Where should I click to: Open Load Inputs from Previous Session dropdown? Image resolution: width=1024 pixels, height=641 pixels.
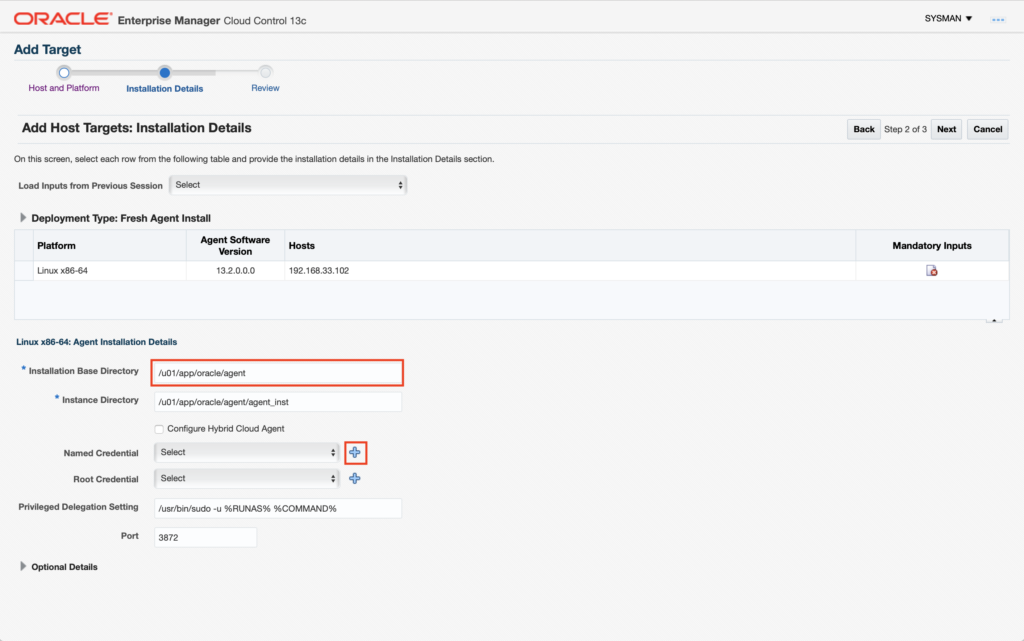coord(288,185)
